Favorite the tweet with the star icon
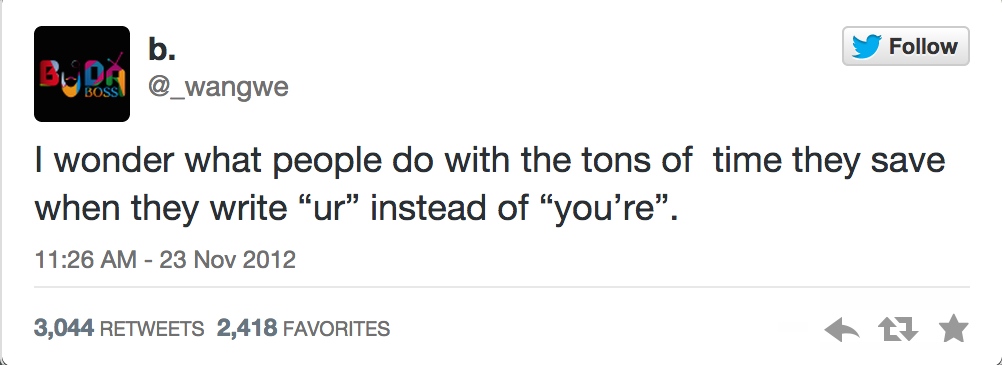Screen dimensions: 1002x365 pyautogui.click(x=953, y=329)
